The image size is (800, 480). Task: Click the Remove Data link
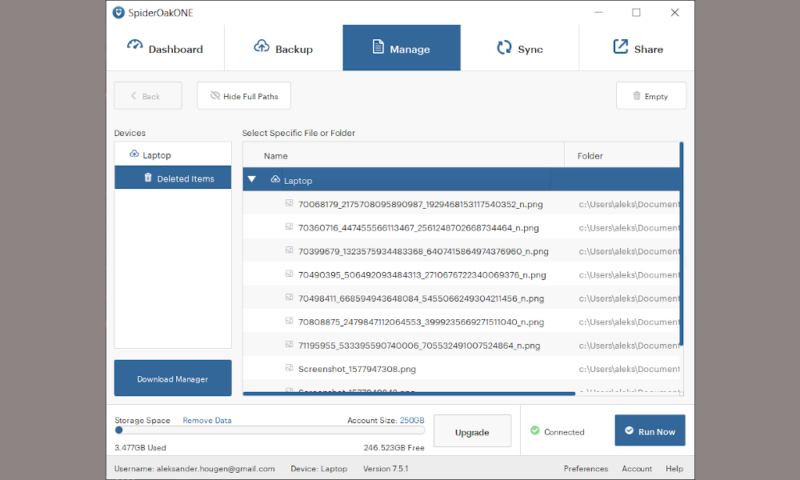(206, 420)
